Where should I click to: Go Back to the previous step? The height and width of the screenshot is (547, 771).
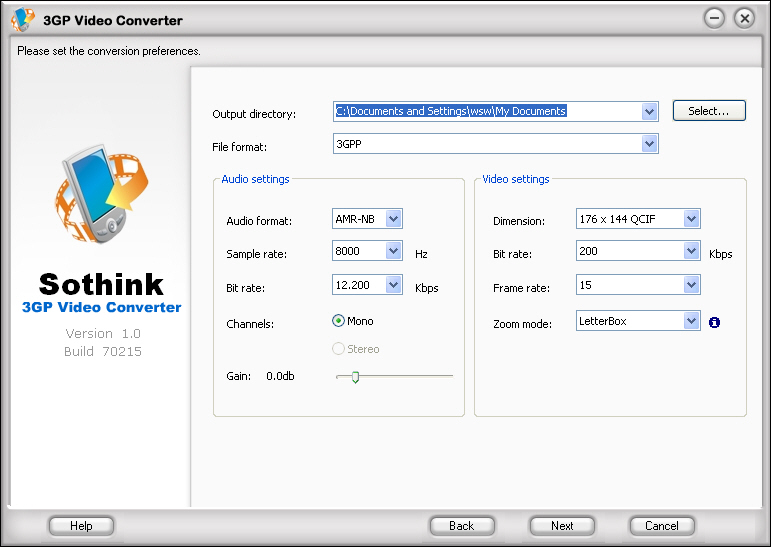[x=462, y=526]
